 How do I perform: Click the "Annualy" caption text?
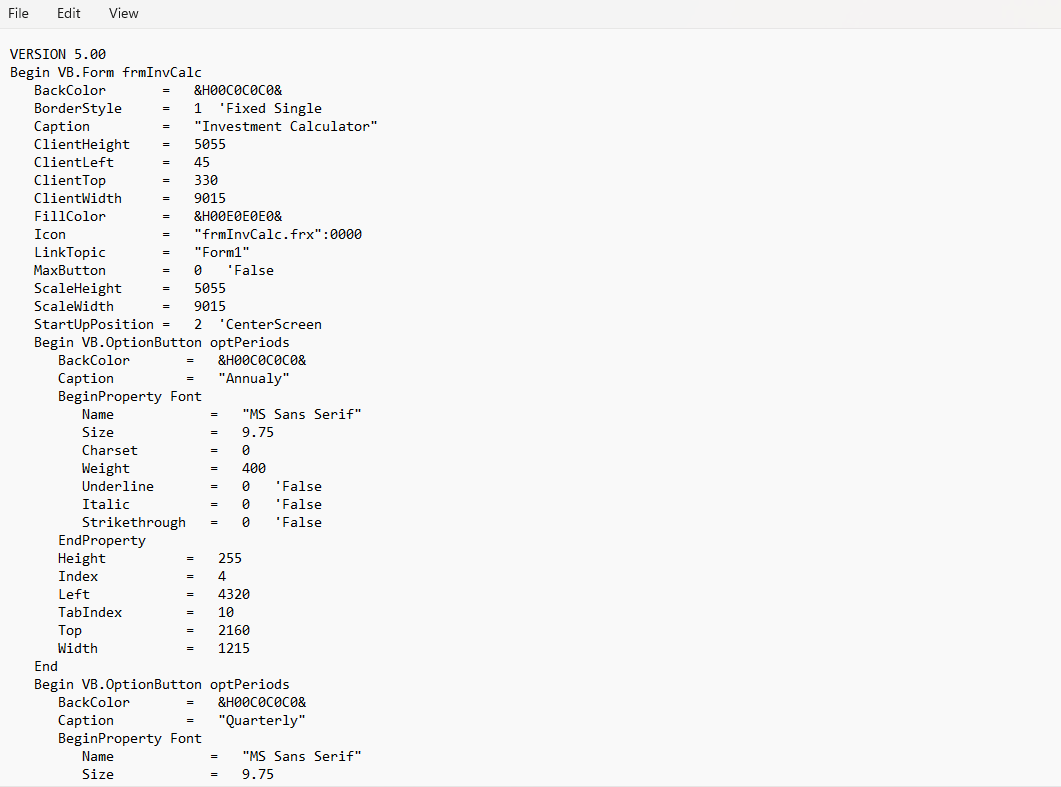pos(254,378)
